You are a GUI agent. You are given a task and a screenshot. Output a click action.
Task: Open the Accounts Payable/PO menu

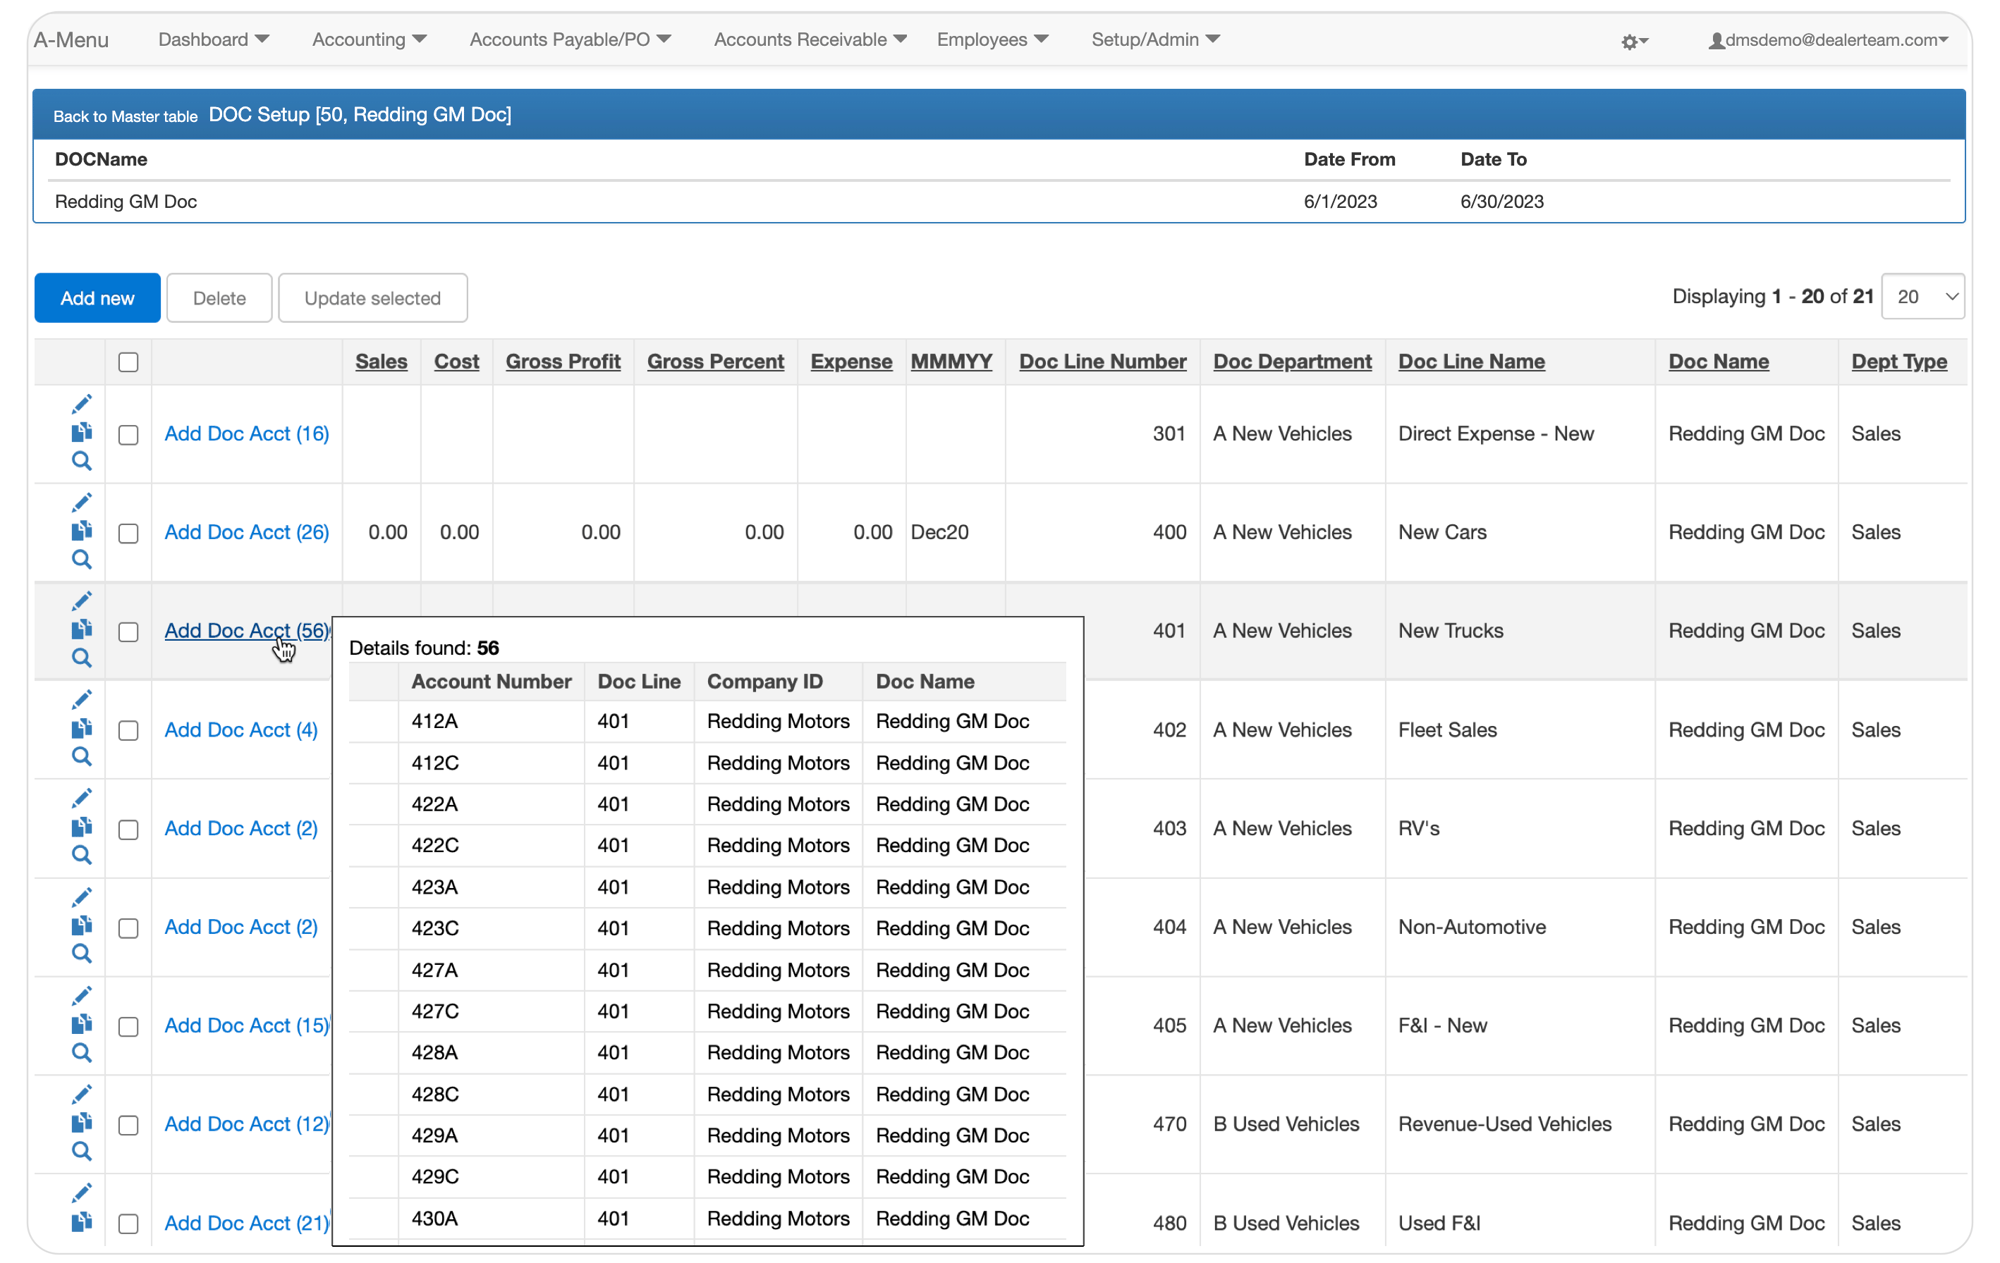(570, 39)
